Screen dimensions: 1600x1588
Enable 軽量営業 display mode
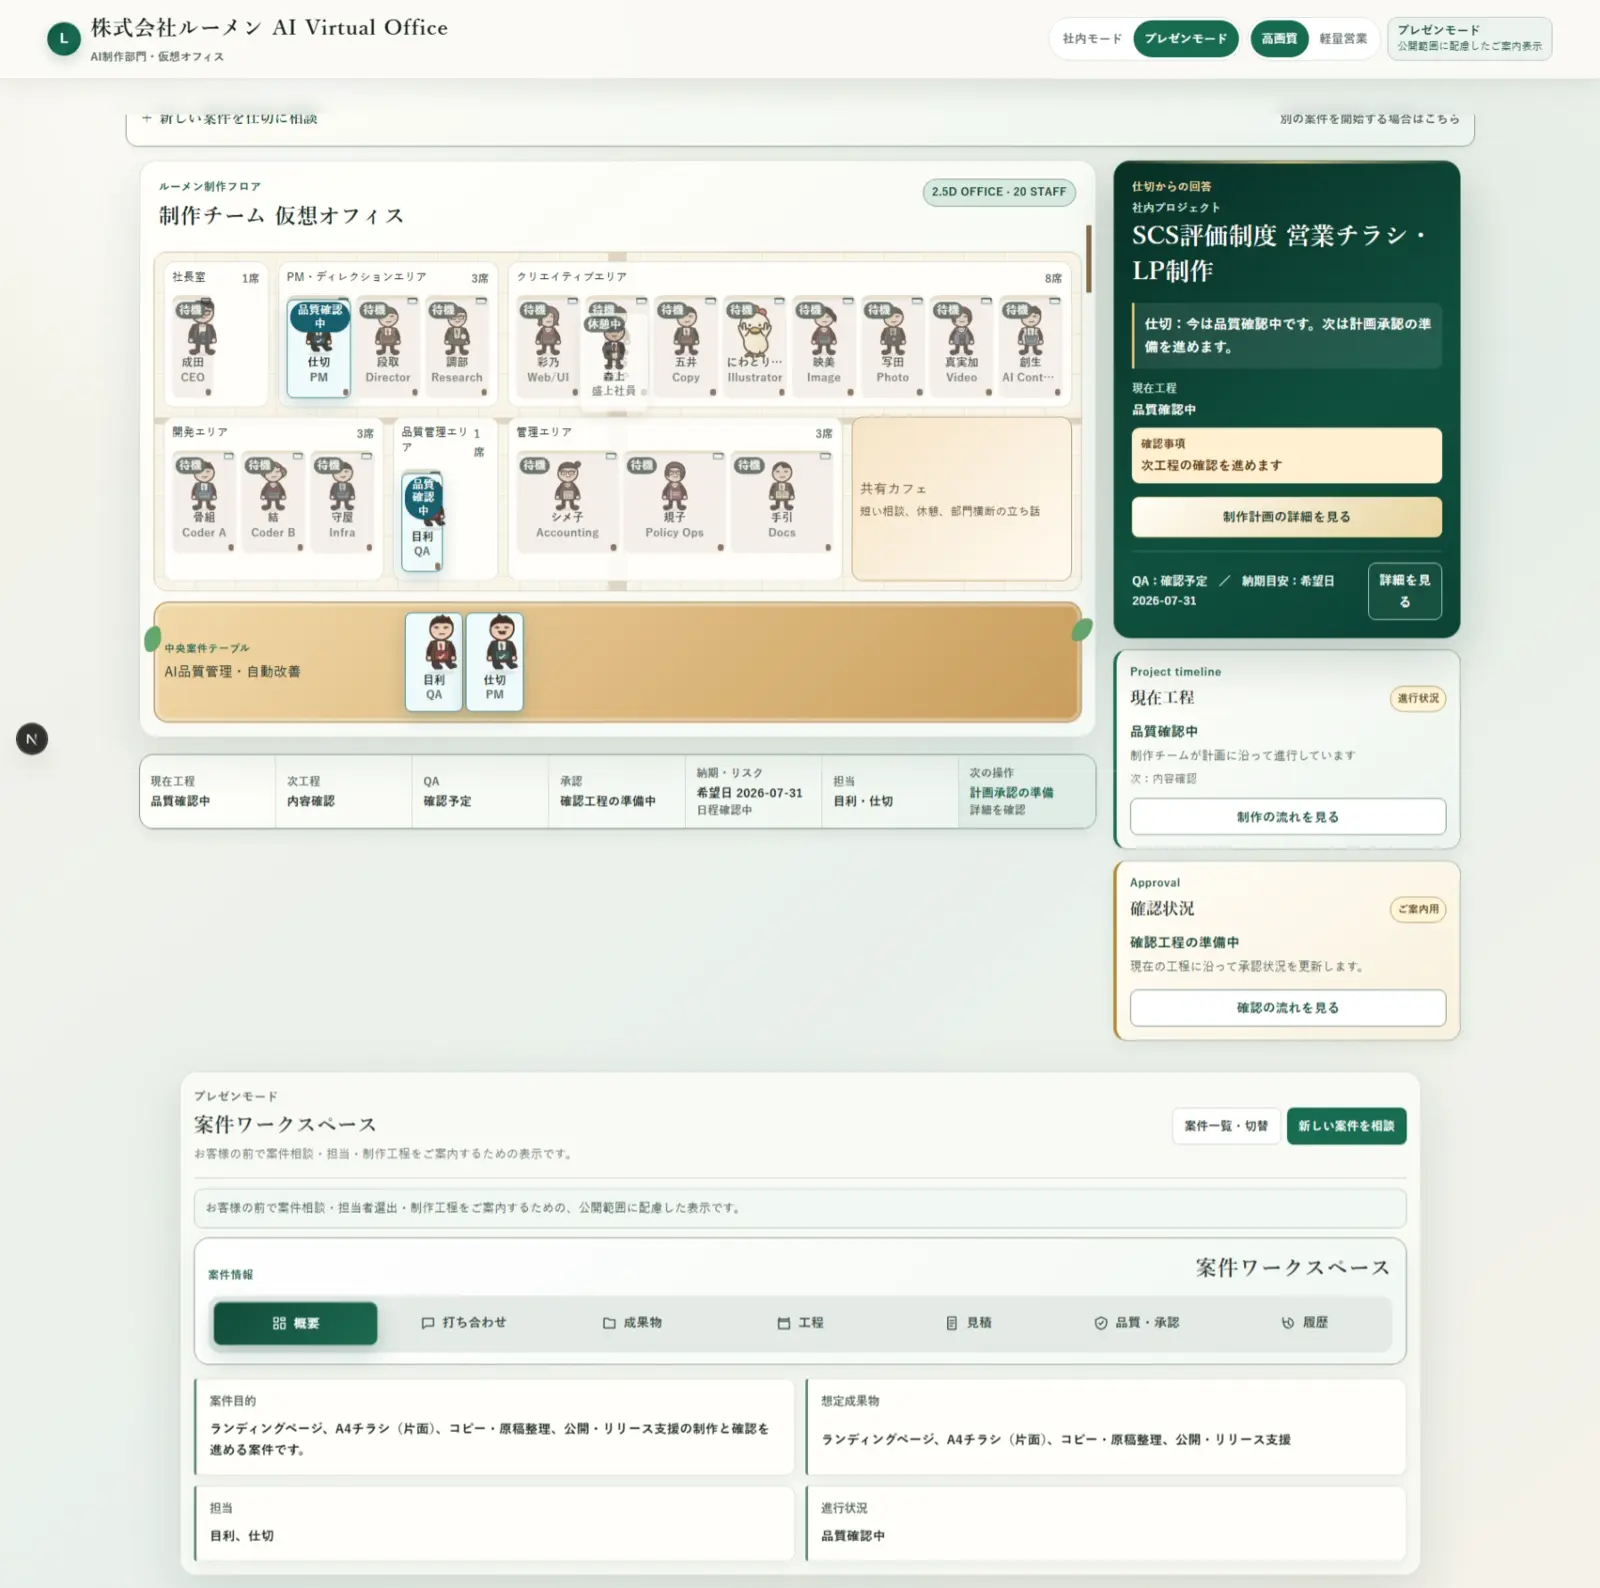1343,39
